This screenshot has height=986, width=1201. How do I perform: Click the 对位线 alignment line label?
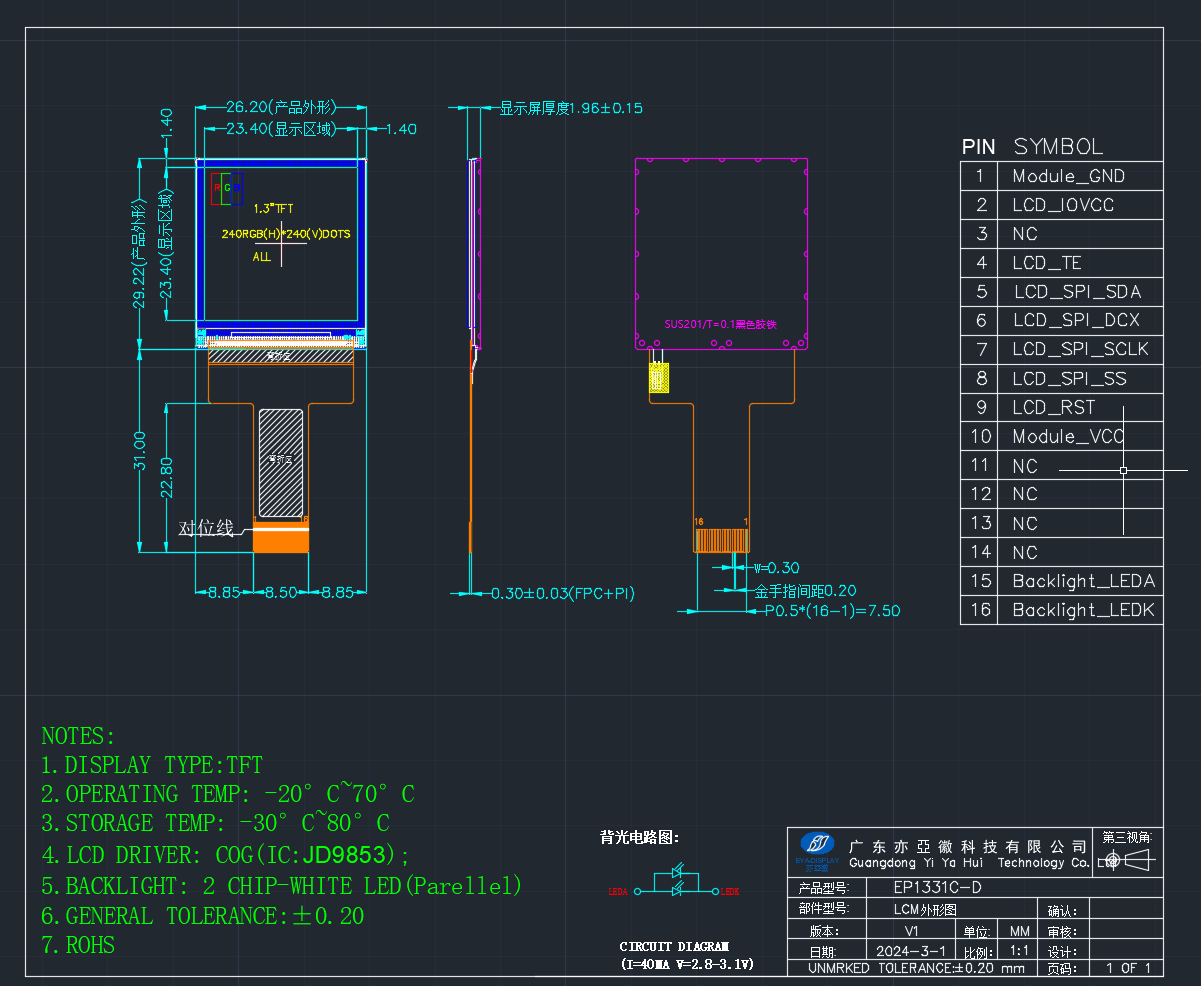pos(206,528)
